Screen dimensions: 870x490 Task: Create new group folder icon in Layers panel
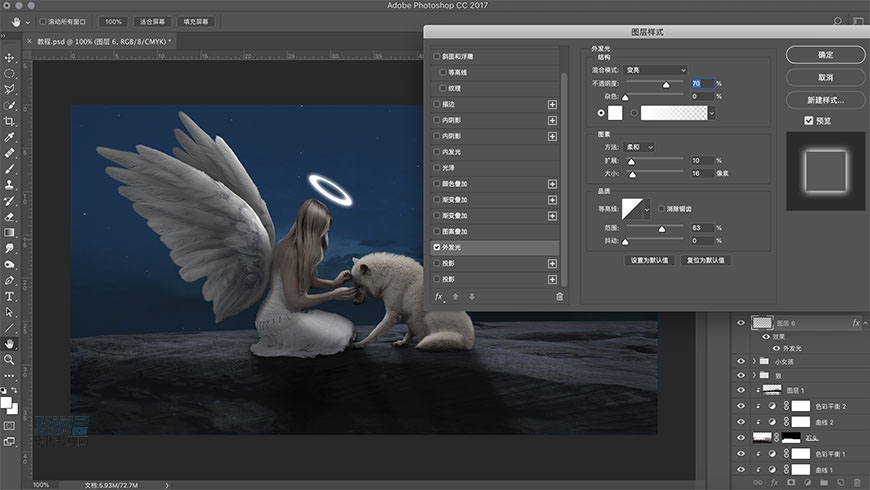coord(824,483)
